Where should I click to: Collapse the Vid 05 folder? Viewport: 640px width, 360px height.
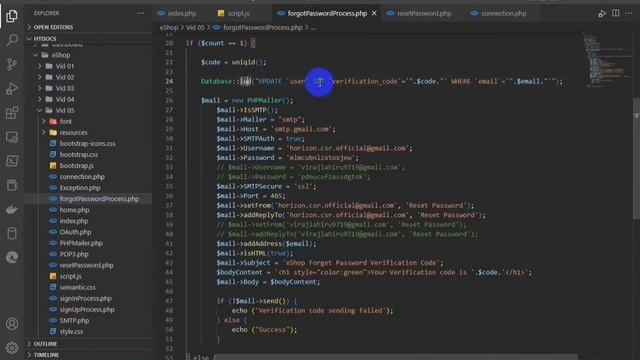click(64, 110)
